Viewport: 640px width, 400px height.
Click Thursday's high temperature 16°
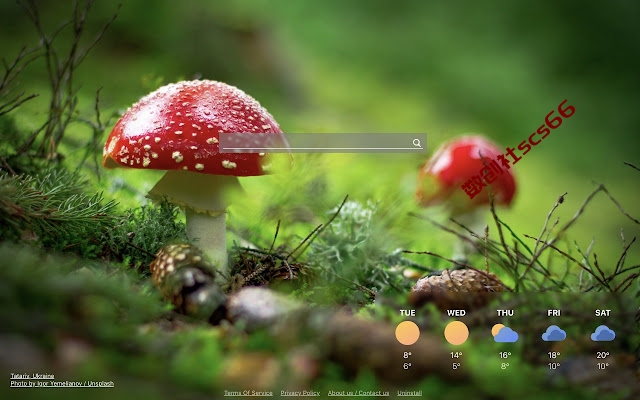tap(505, 355)
